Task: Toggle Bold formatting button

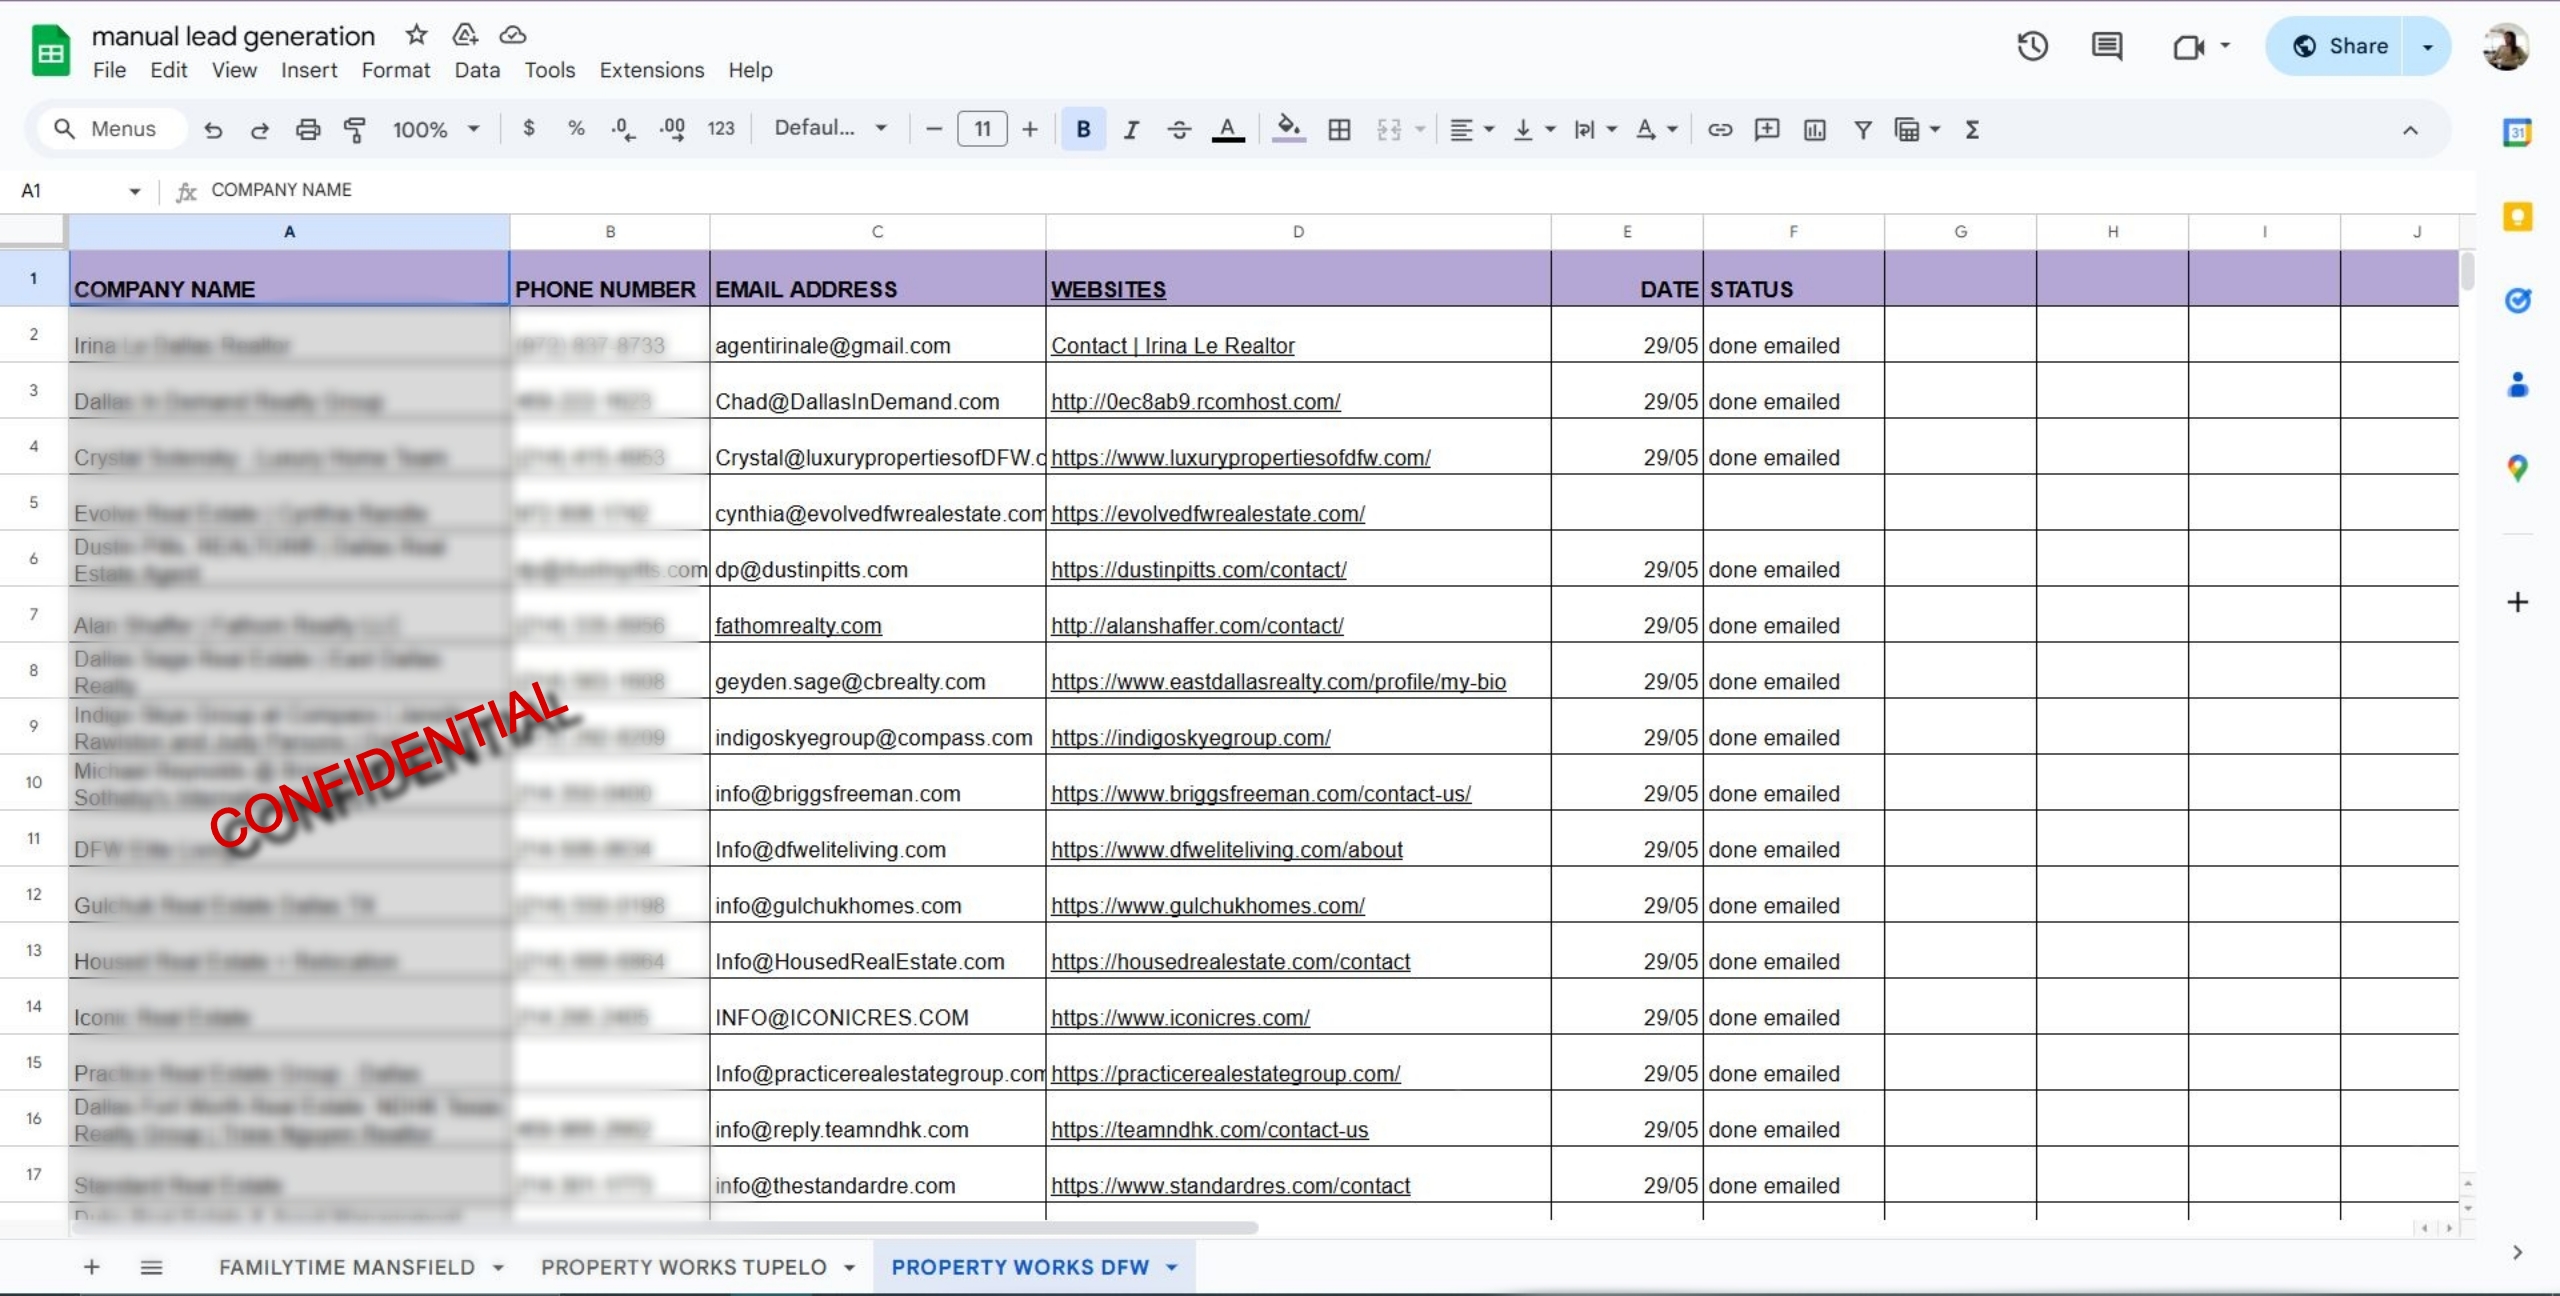Action: pos(1083,129)
